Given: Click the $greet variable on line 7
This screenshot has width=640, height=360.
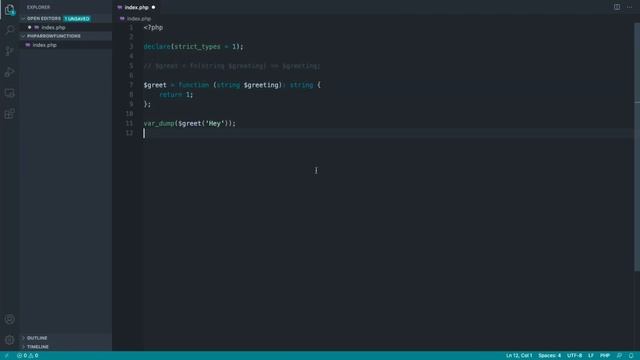Looking at the screenshot, I should pyautogui.click(x=155, y=85).
